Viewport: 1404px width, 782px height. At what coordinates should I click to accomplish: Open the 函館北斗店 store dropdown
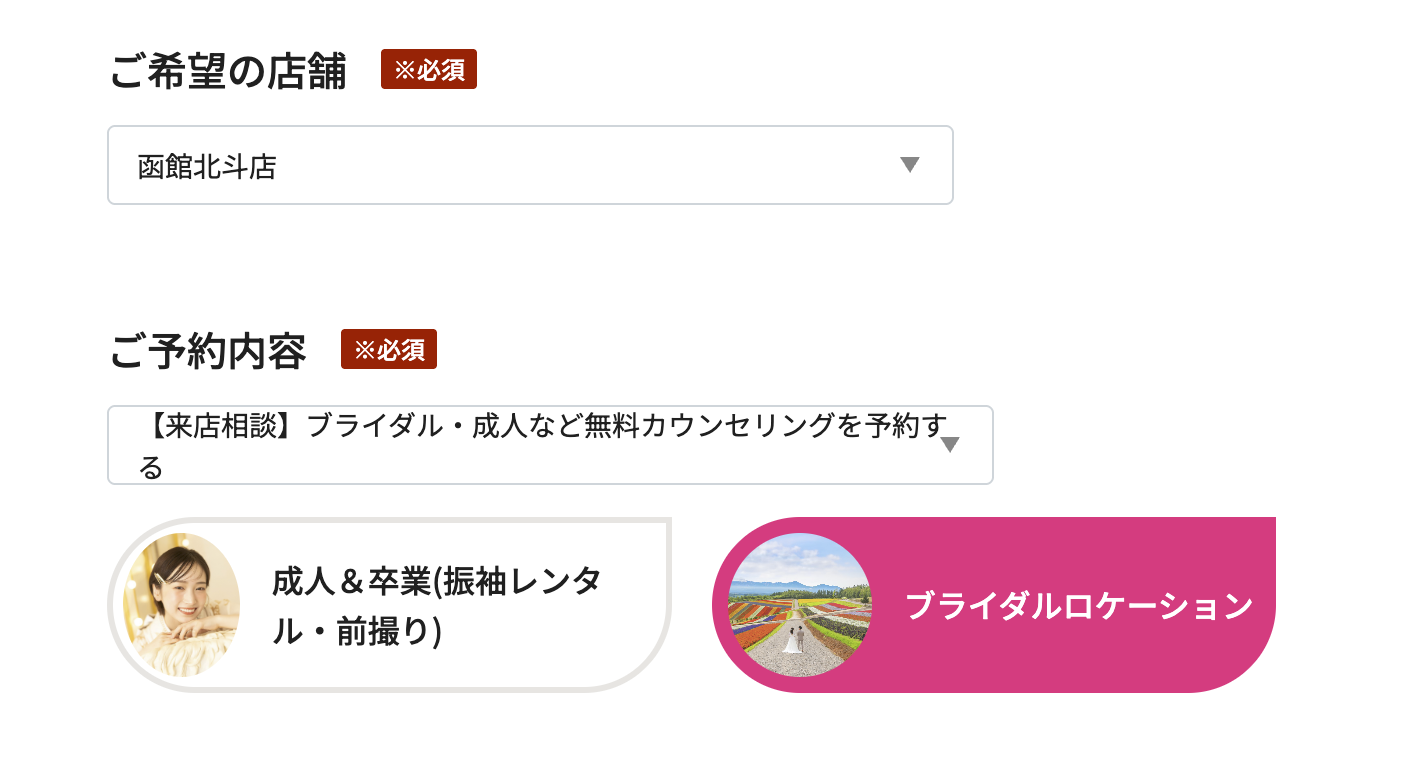pyautogui.click(x=530, y=165)
